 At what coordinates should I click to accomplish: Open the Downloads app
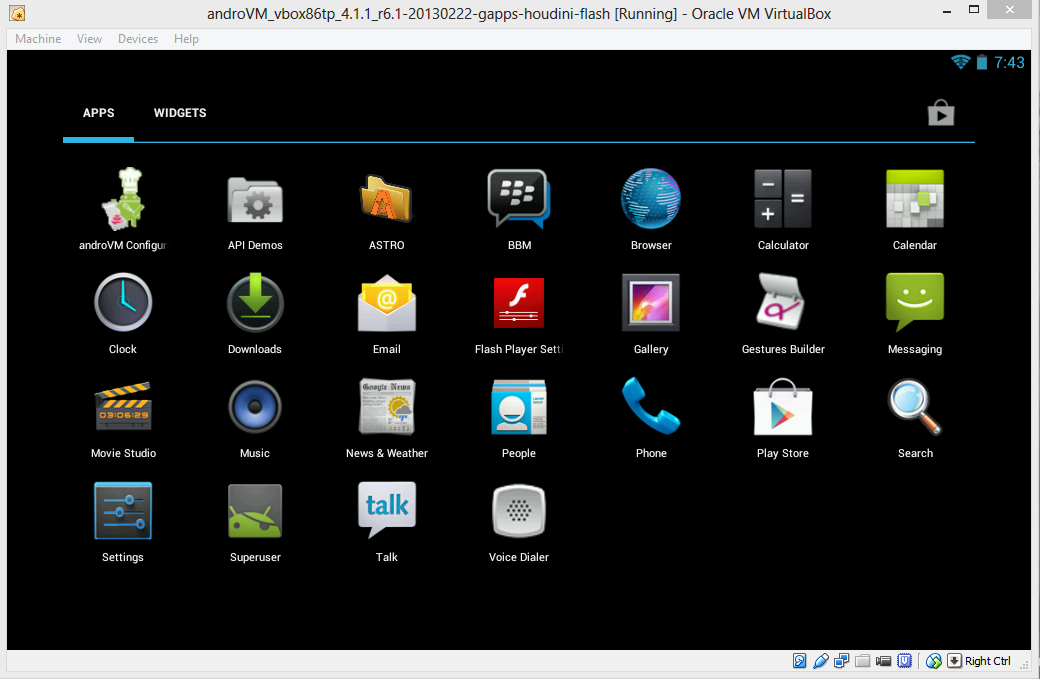click(255, 312)
